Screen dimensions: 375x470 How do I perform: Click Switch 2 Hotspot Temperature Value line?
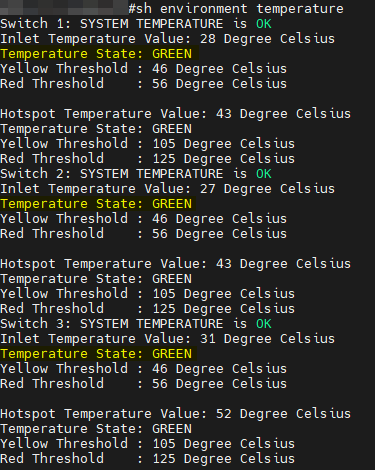pyautogui.click(x=175, y=264)
